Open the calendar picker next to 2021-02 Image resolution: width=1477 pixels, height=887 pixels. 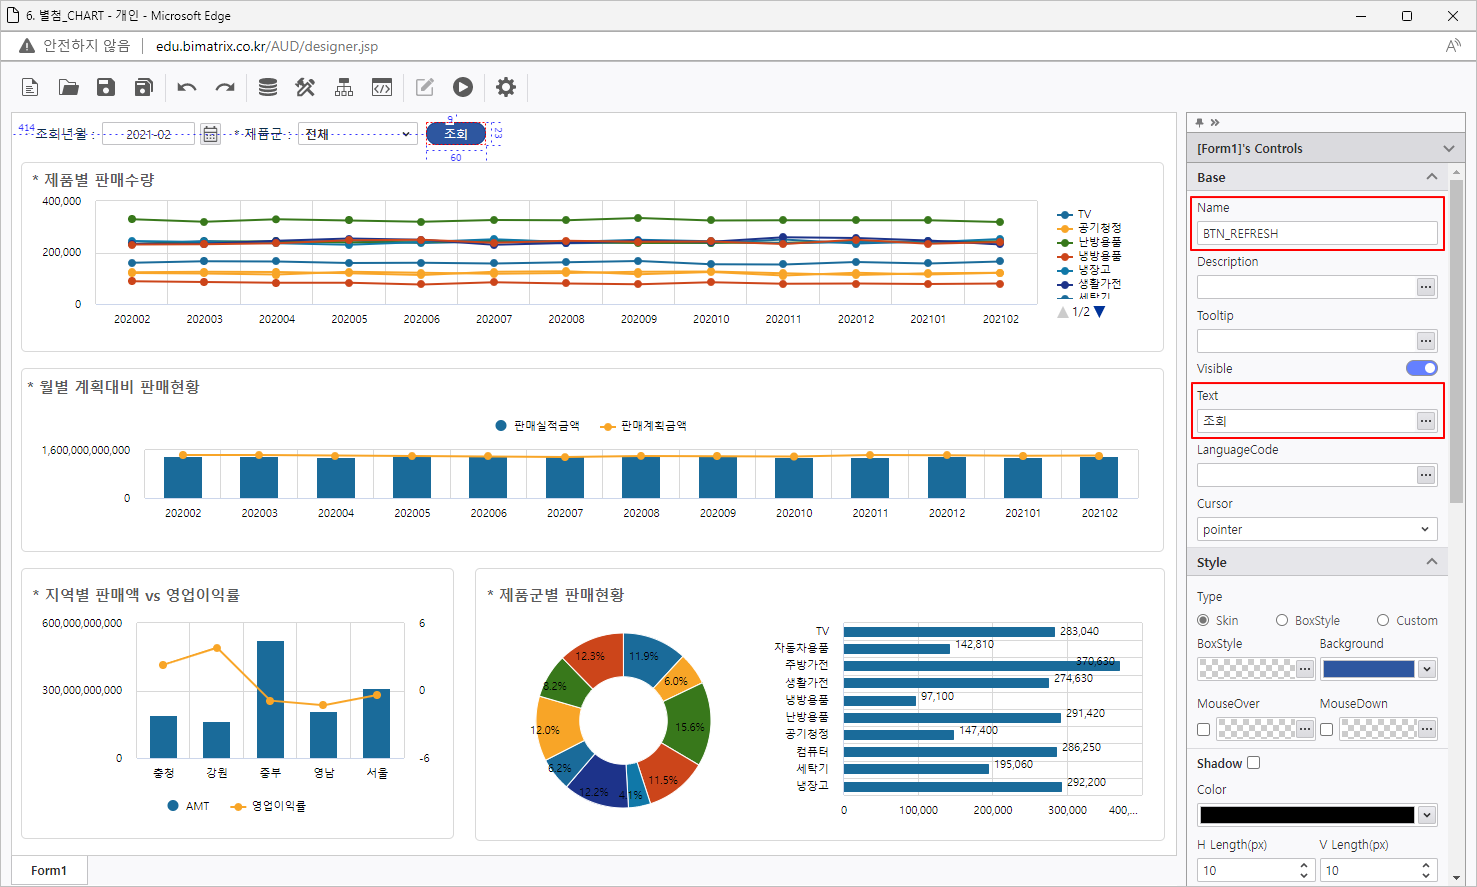[210, 134]
